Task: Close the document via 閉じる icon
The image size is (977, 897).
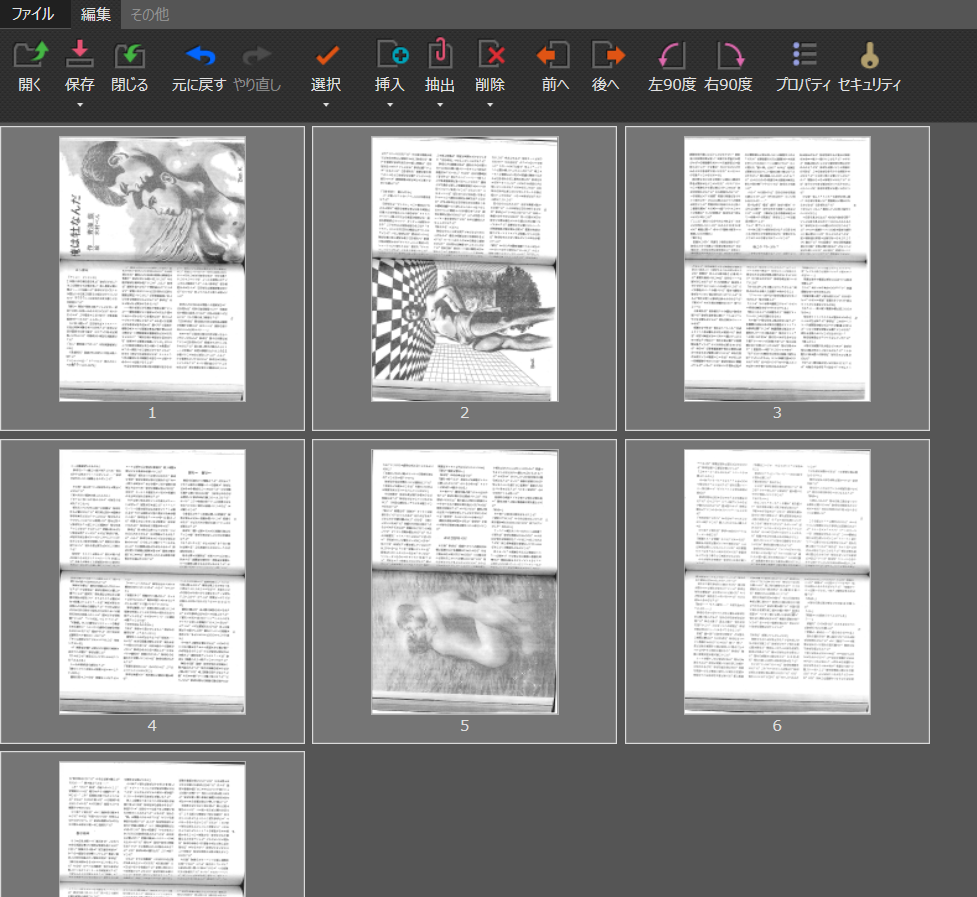Action: coord(130,55)
